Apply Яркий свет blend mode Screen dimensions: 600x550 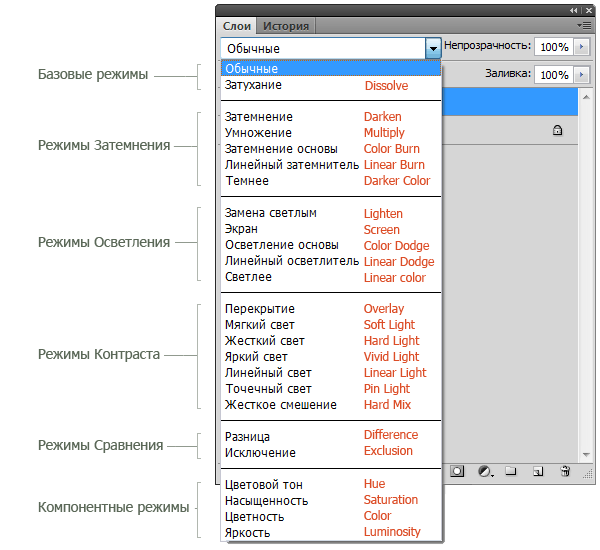(x=331, y=357)
